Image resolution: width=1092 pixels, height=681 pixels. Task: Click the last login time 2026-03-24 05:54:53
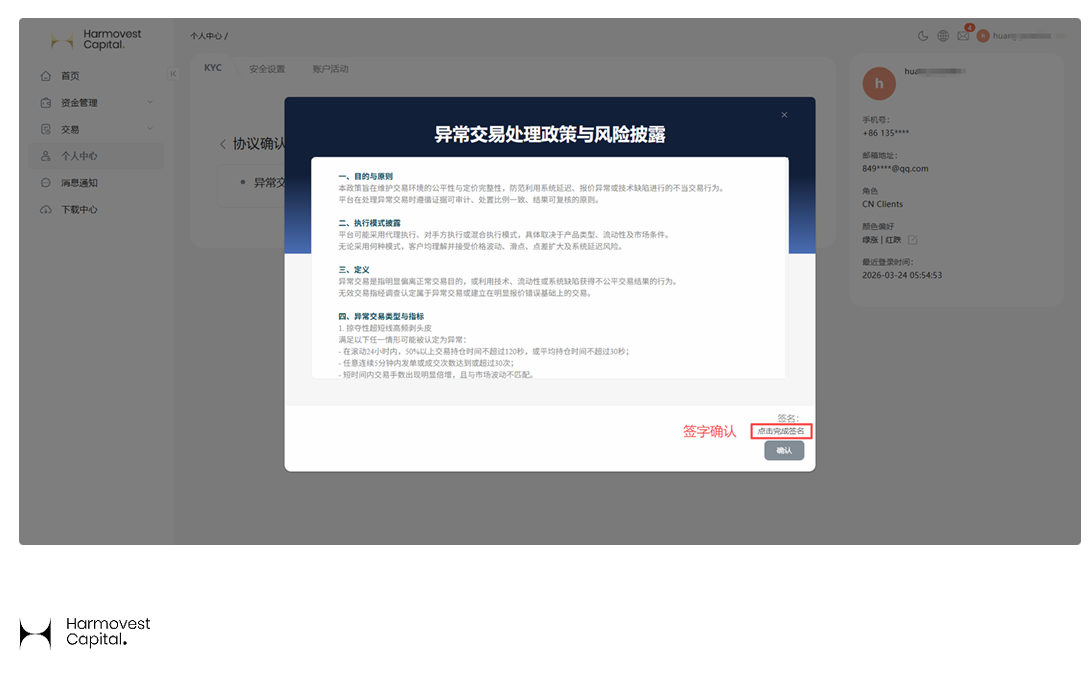point(902,275)
